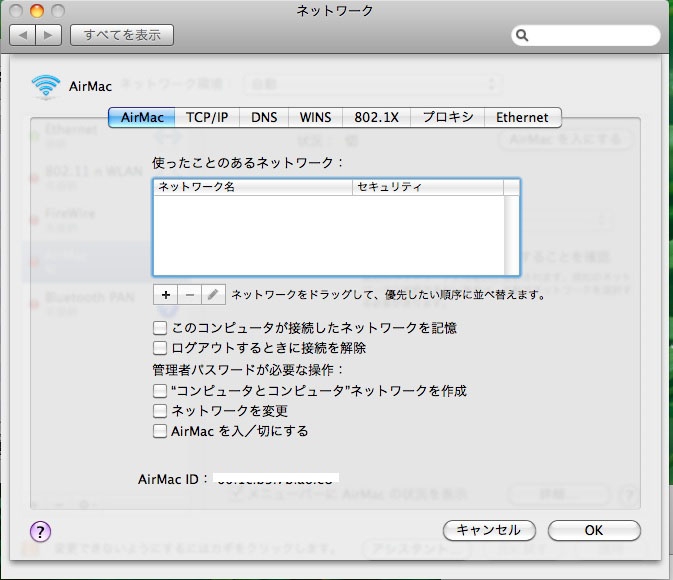
Task: Click the add network plus button
Action: (166, 295)
